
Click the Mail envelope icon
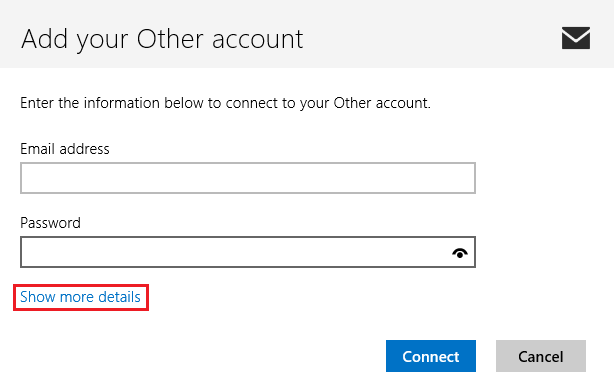576,38
